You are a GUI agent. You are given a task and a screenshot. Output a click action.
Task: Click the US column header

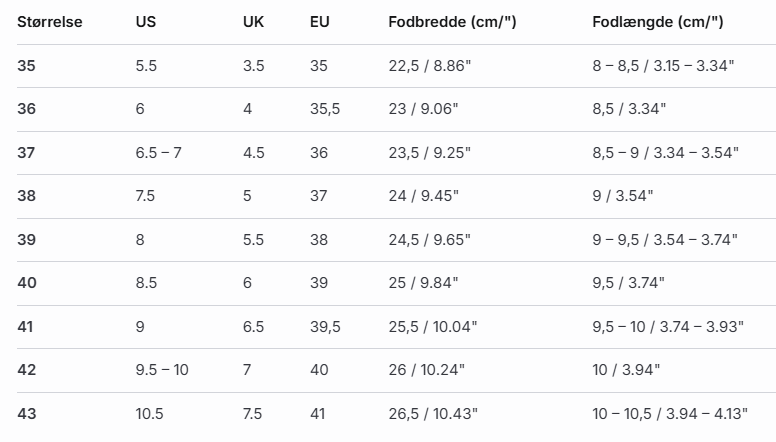pyautogui.click(x=146, y=22)
